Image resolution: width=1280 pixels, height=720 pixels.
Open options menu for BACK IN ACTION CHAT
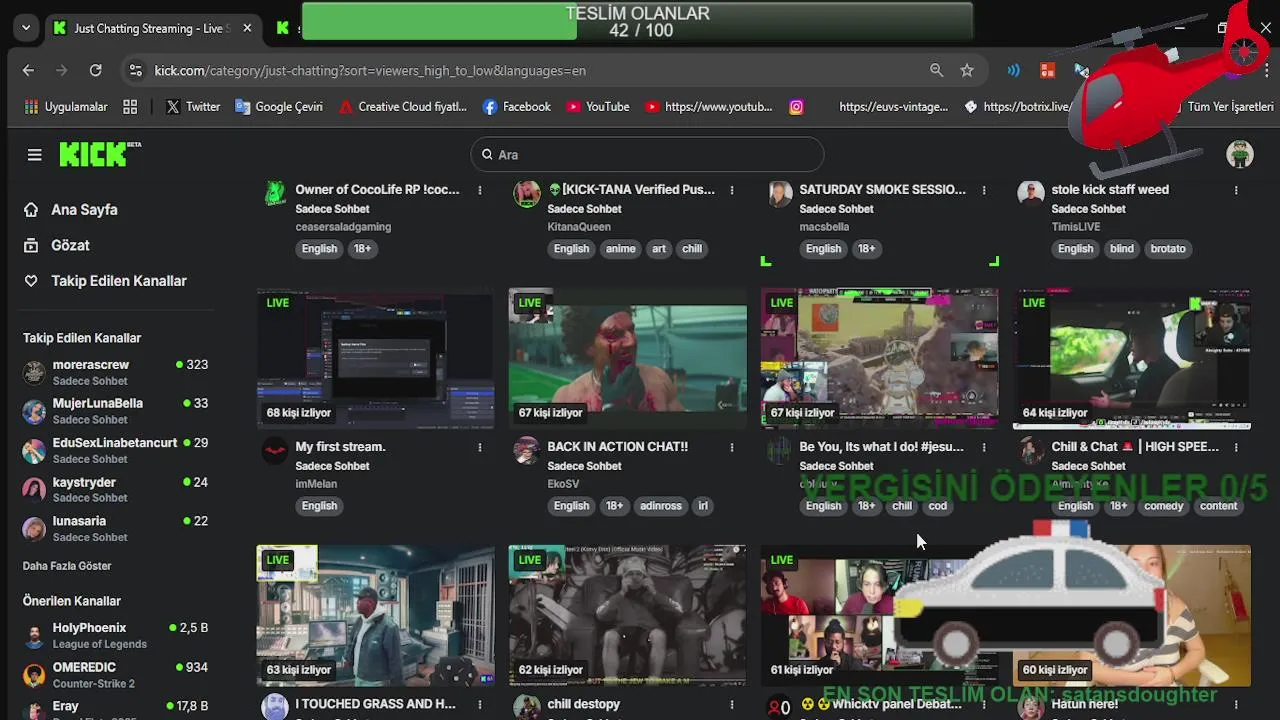(x=732, y=447)
